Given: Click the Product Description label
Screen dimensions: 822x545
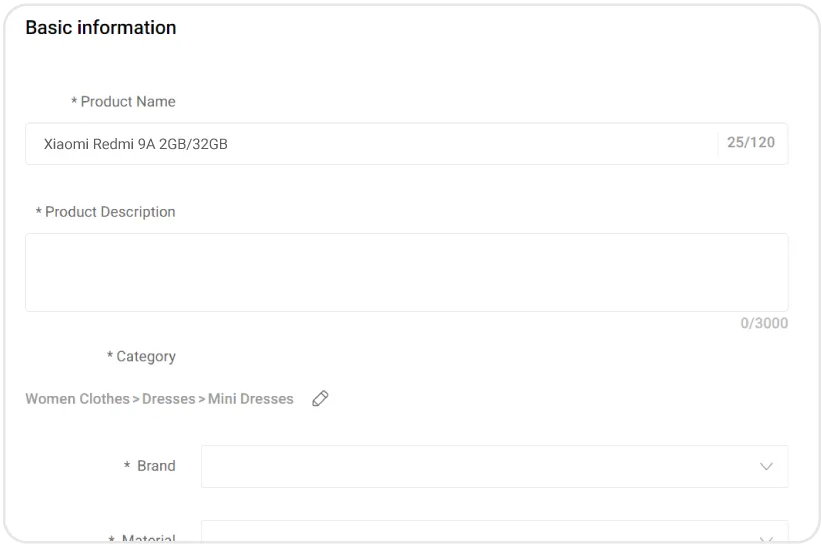Looking at the screenshot, I should (110, 212).
